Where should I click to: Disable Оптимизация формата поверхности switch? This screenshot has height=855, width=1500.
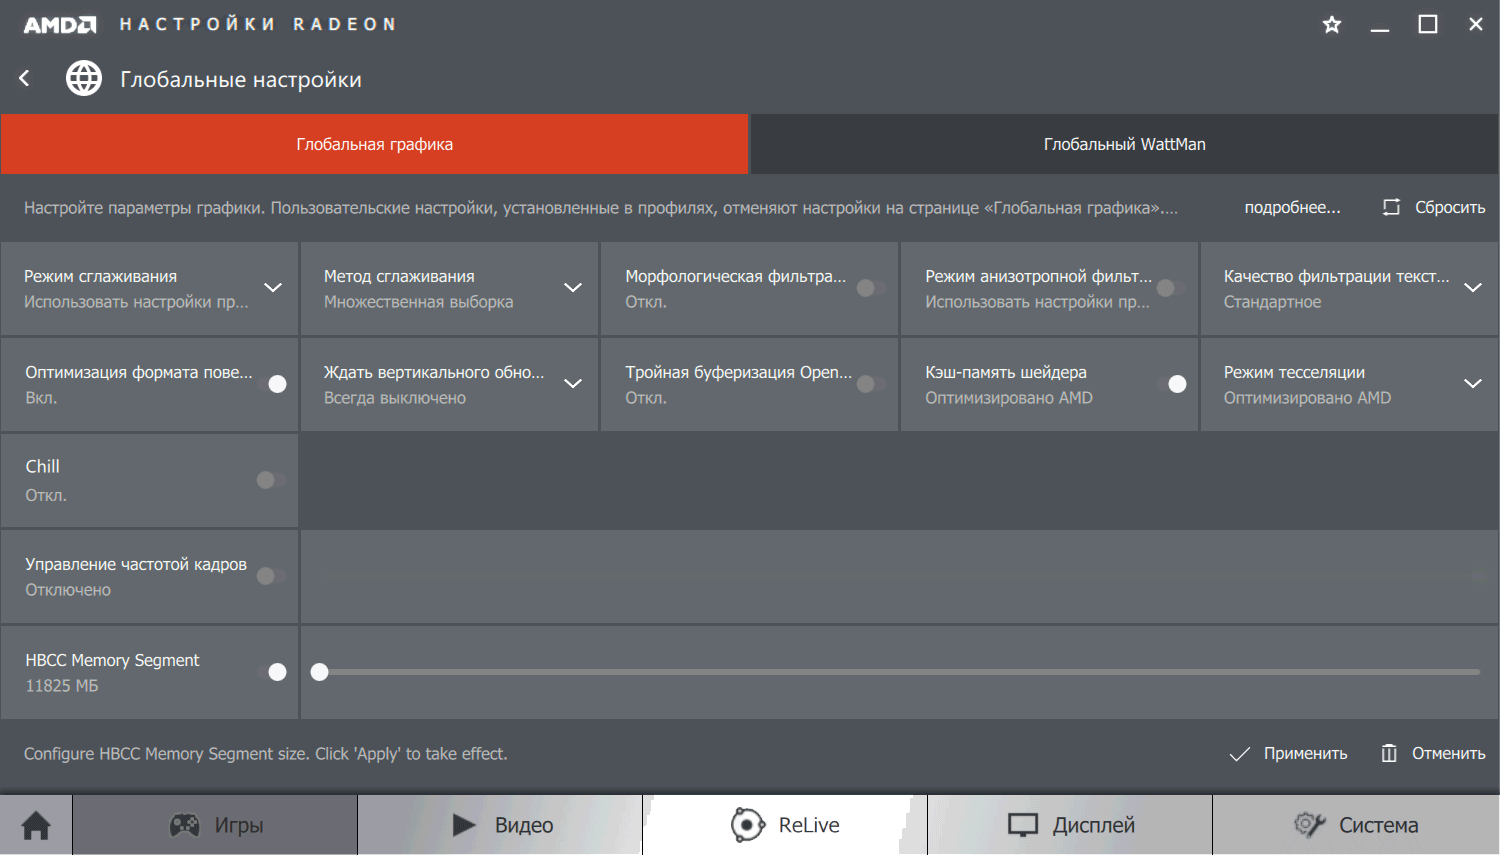[272, 384]
